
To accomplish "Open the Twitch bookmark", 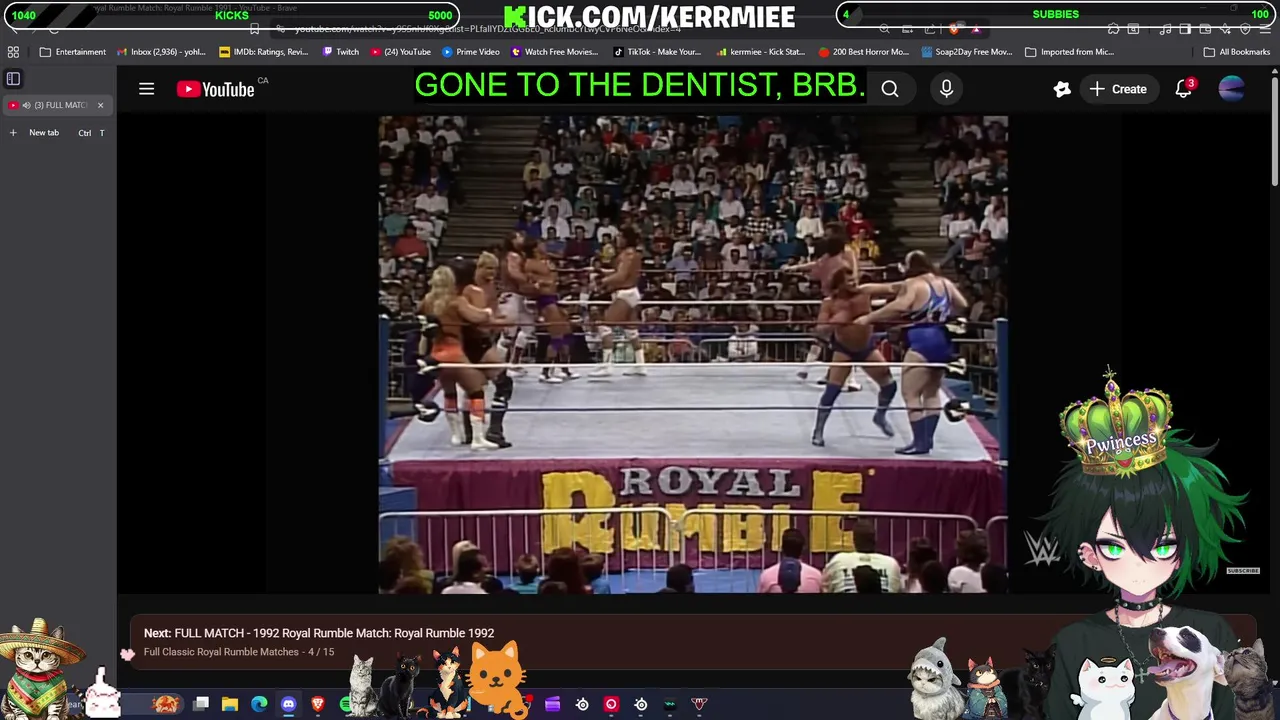I will point(340,52).
